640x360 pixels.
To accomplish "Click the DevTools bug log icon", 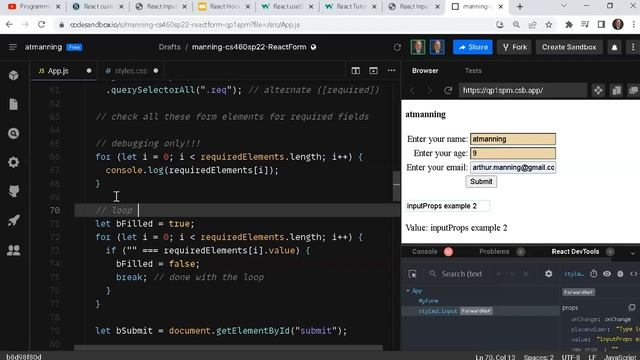I will pos(620,274).
